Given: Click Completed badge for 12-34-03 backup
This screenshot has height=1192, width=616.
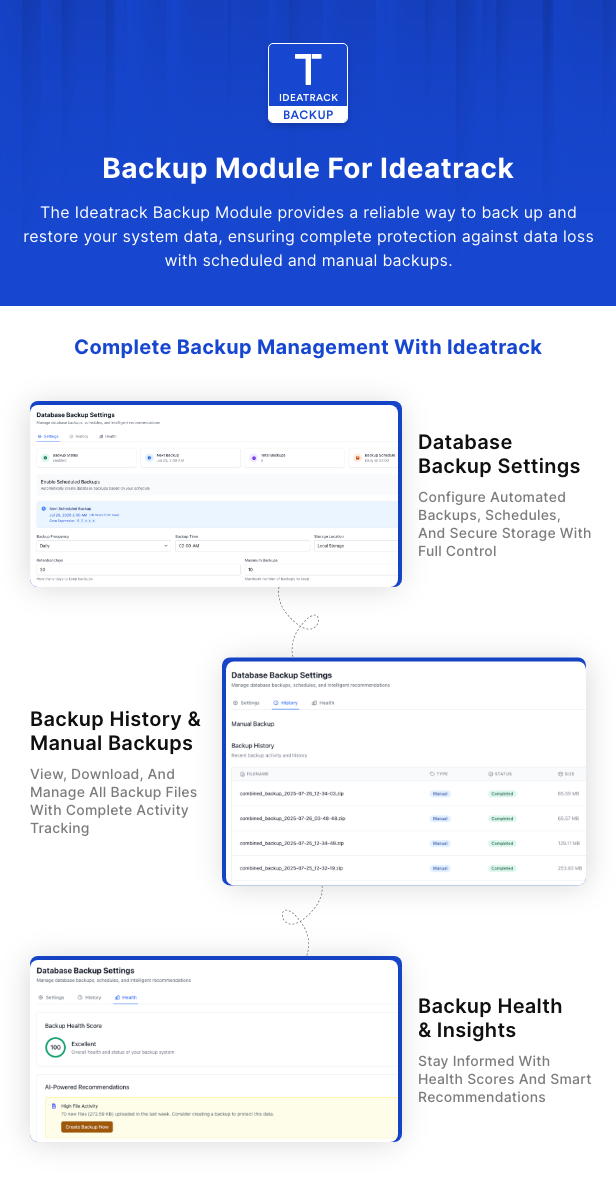Looking at the screenshot, I should click(502, 794).
